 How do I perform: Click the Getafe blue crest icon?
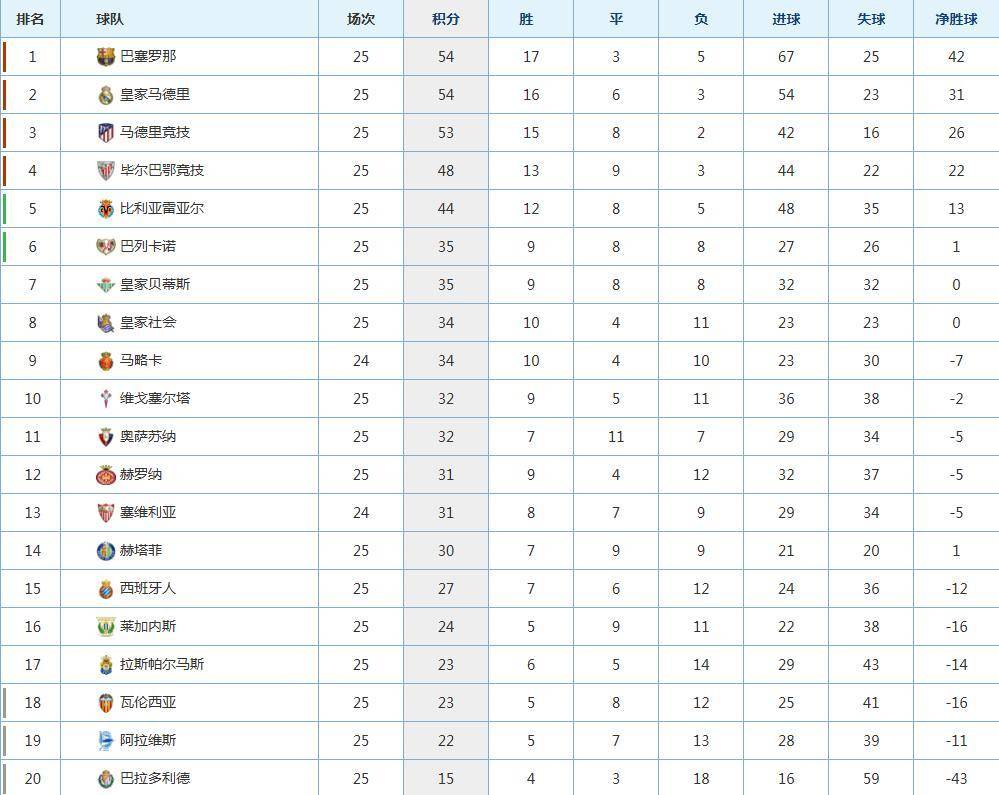106,551
